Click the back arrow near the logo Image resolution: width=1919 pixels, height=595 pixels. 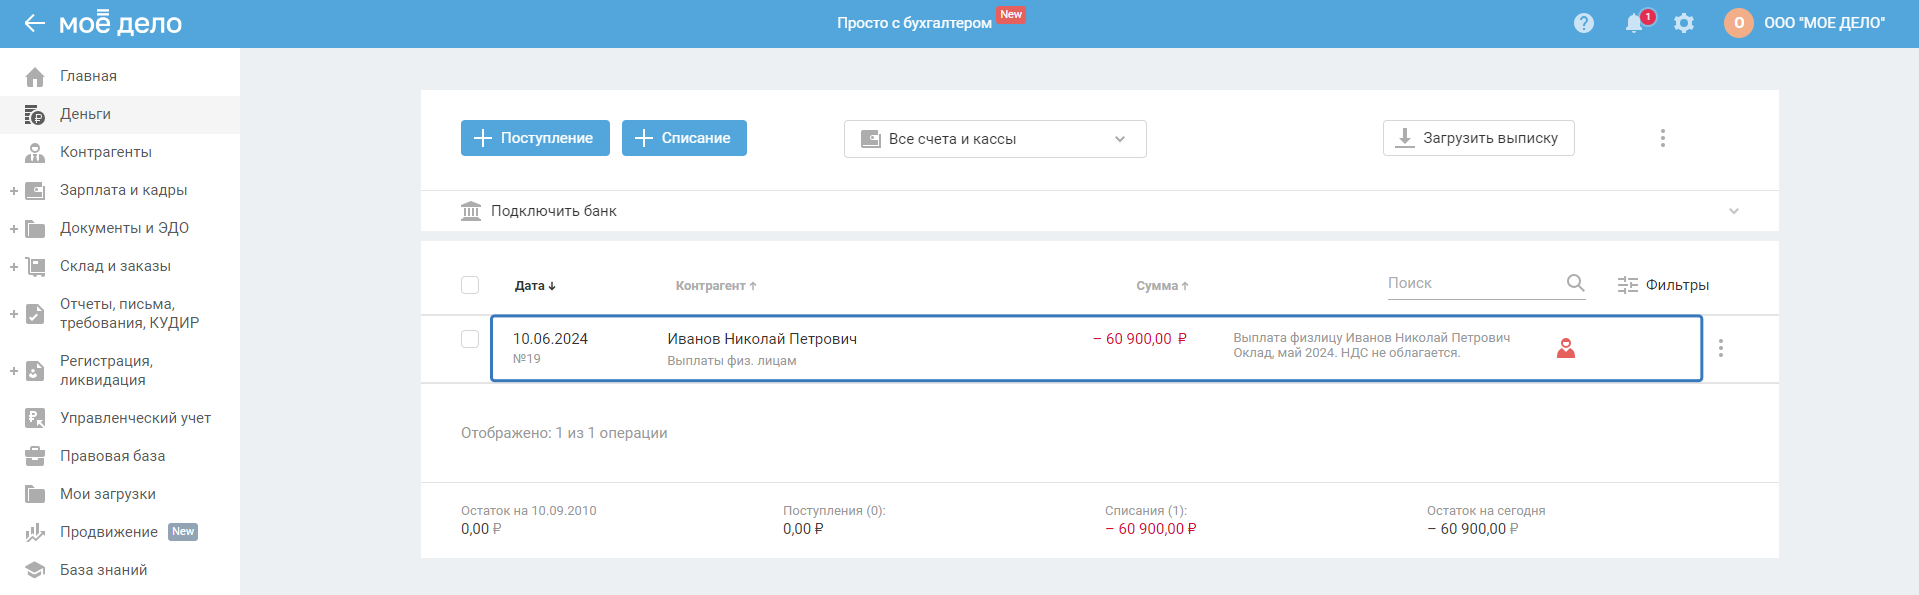click(34, 23)
